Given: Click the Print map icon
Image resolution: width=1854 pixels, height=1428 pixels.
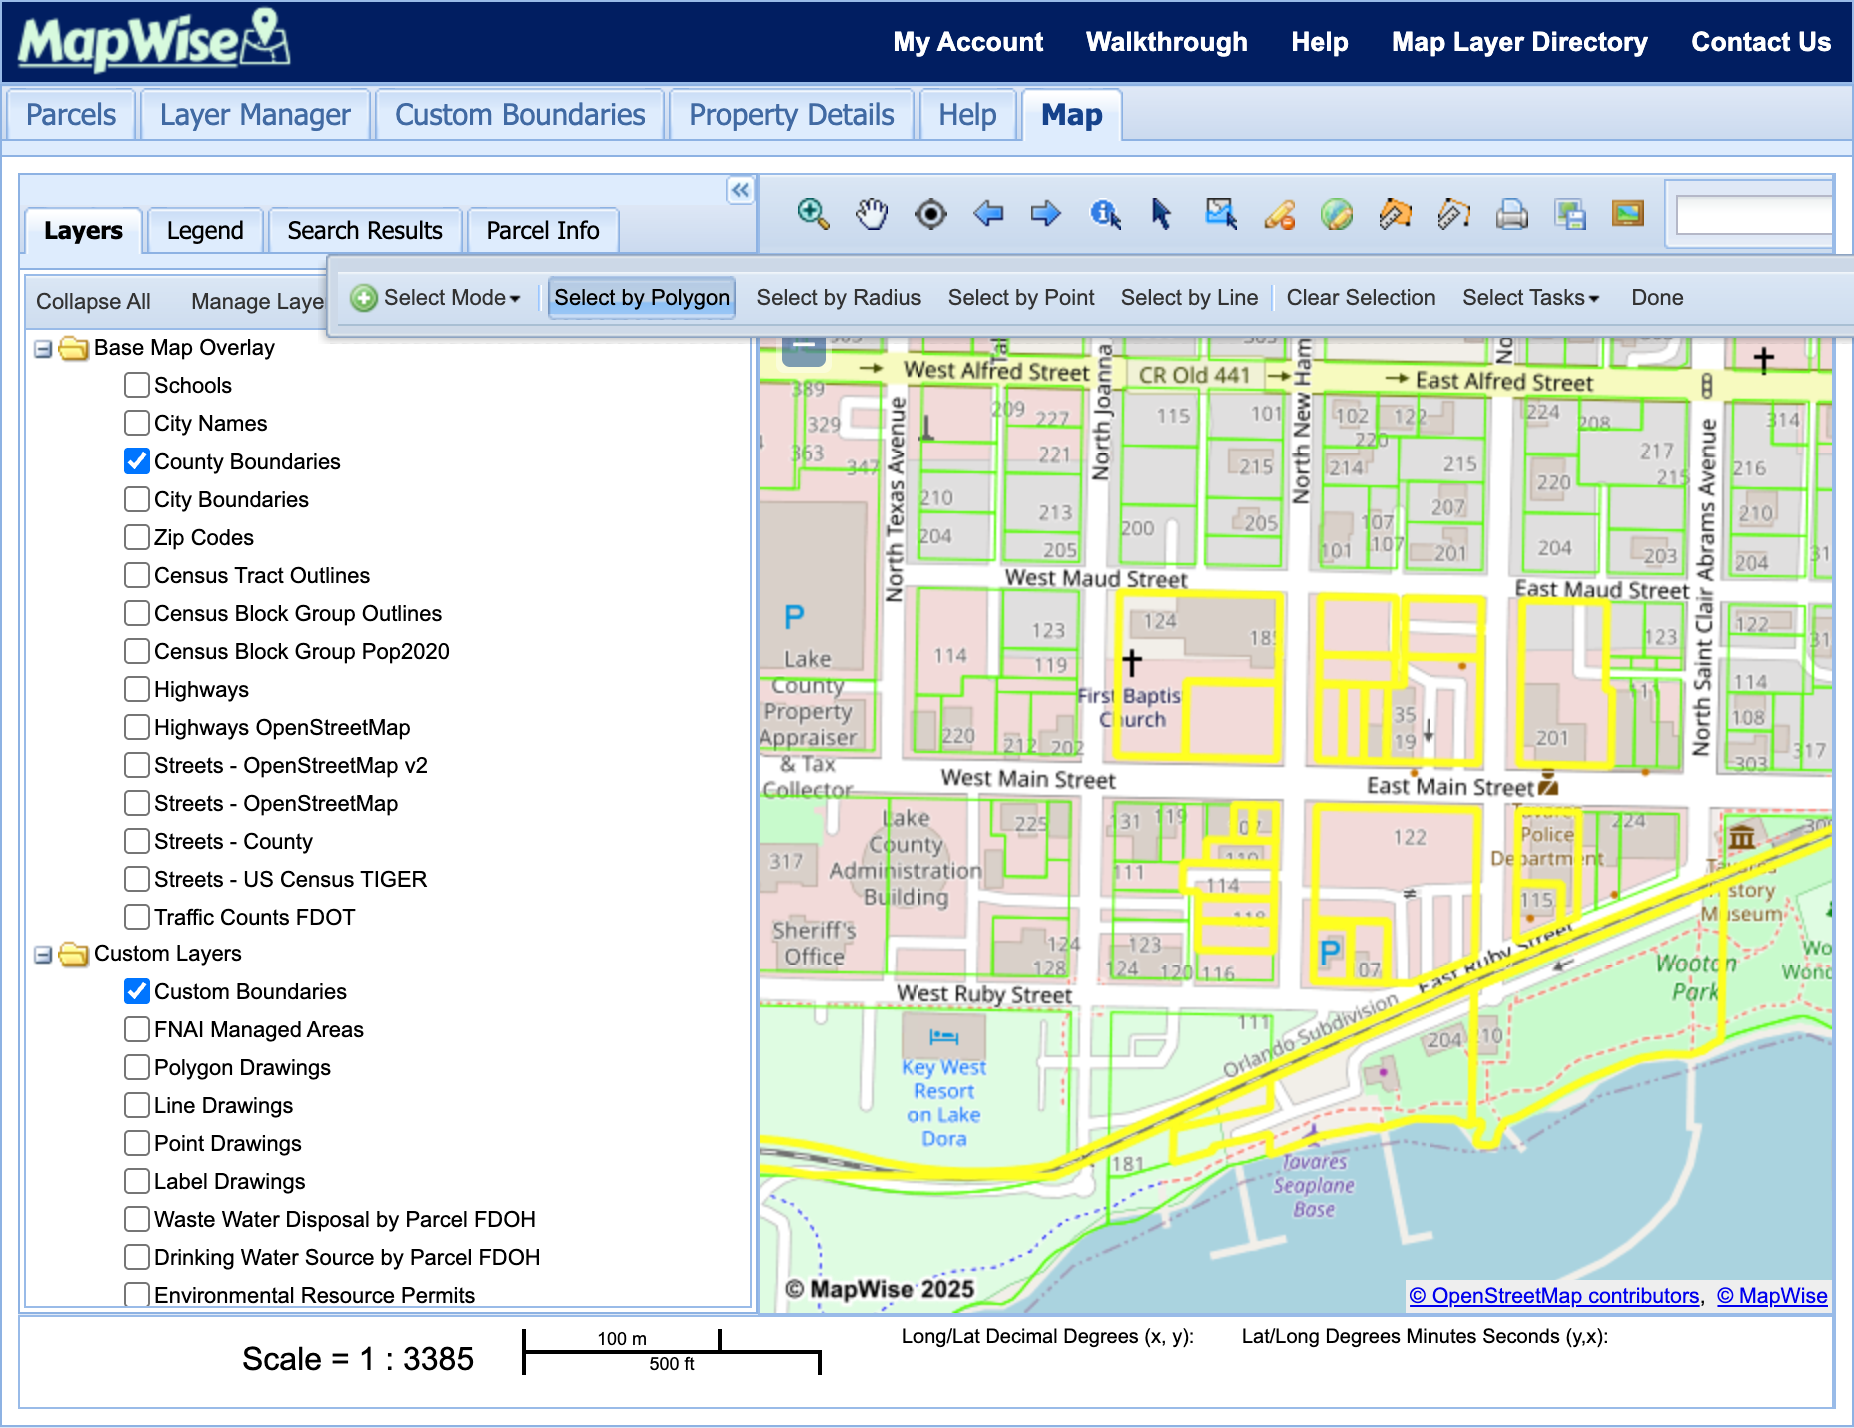Looking at the screenshot, I should click(x=1511, y=213).
